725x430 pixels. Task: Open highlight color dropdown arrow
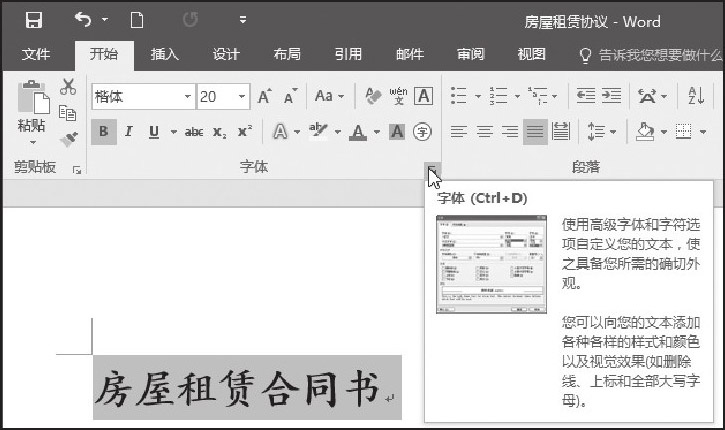(x=338, y=132)
